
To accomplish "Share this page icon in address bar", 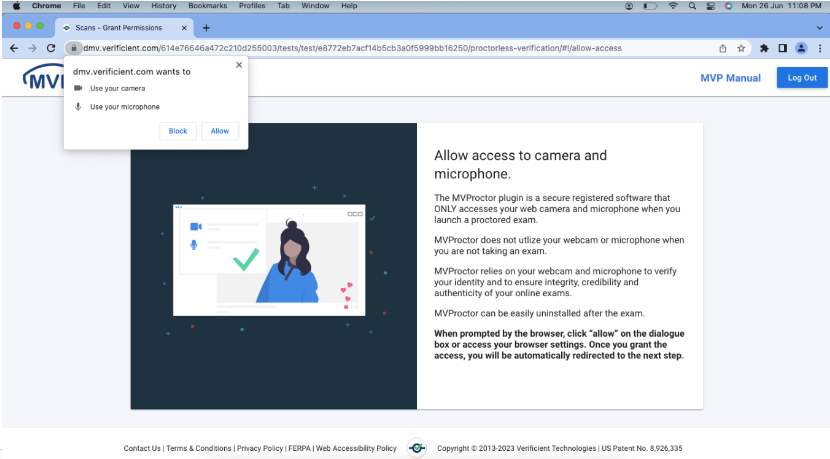I will tap(723, 48).
